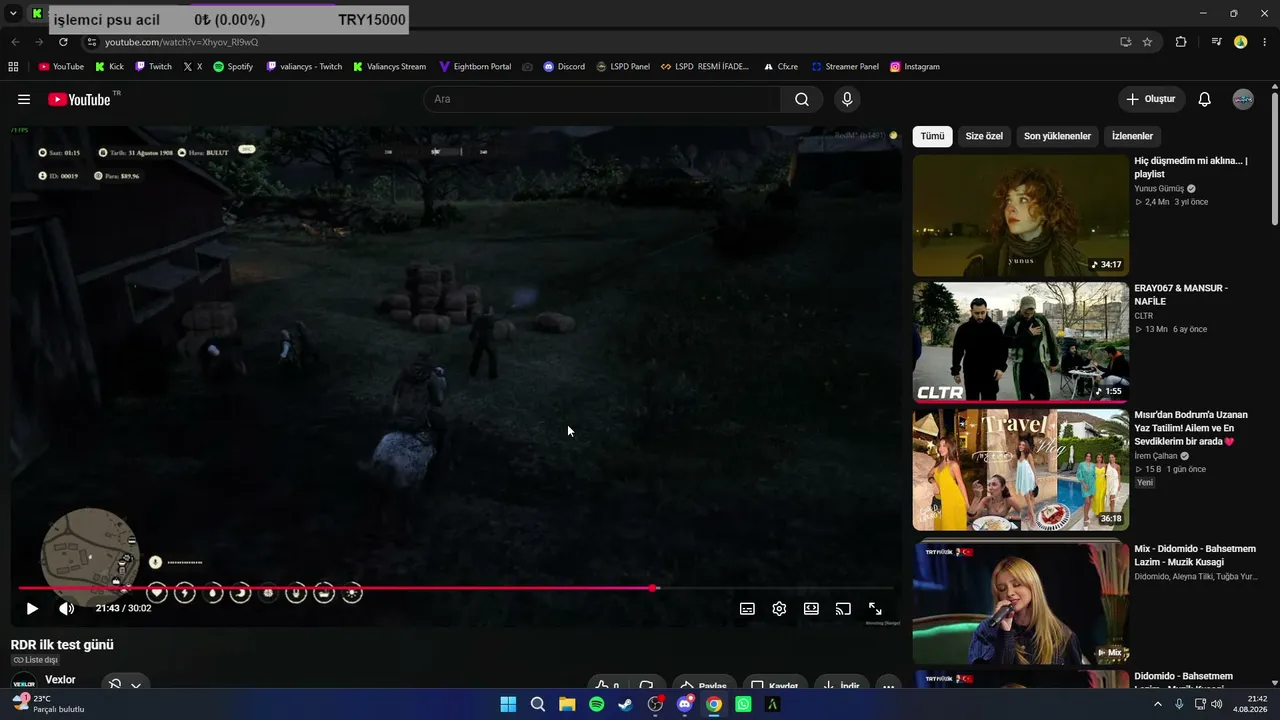
Task: Open the Discord bookmark
Action: (x=564, y=67)
